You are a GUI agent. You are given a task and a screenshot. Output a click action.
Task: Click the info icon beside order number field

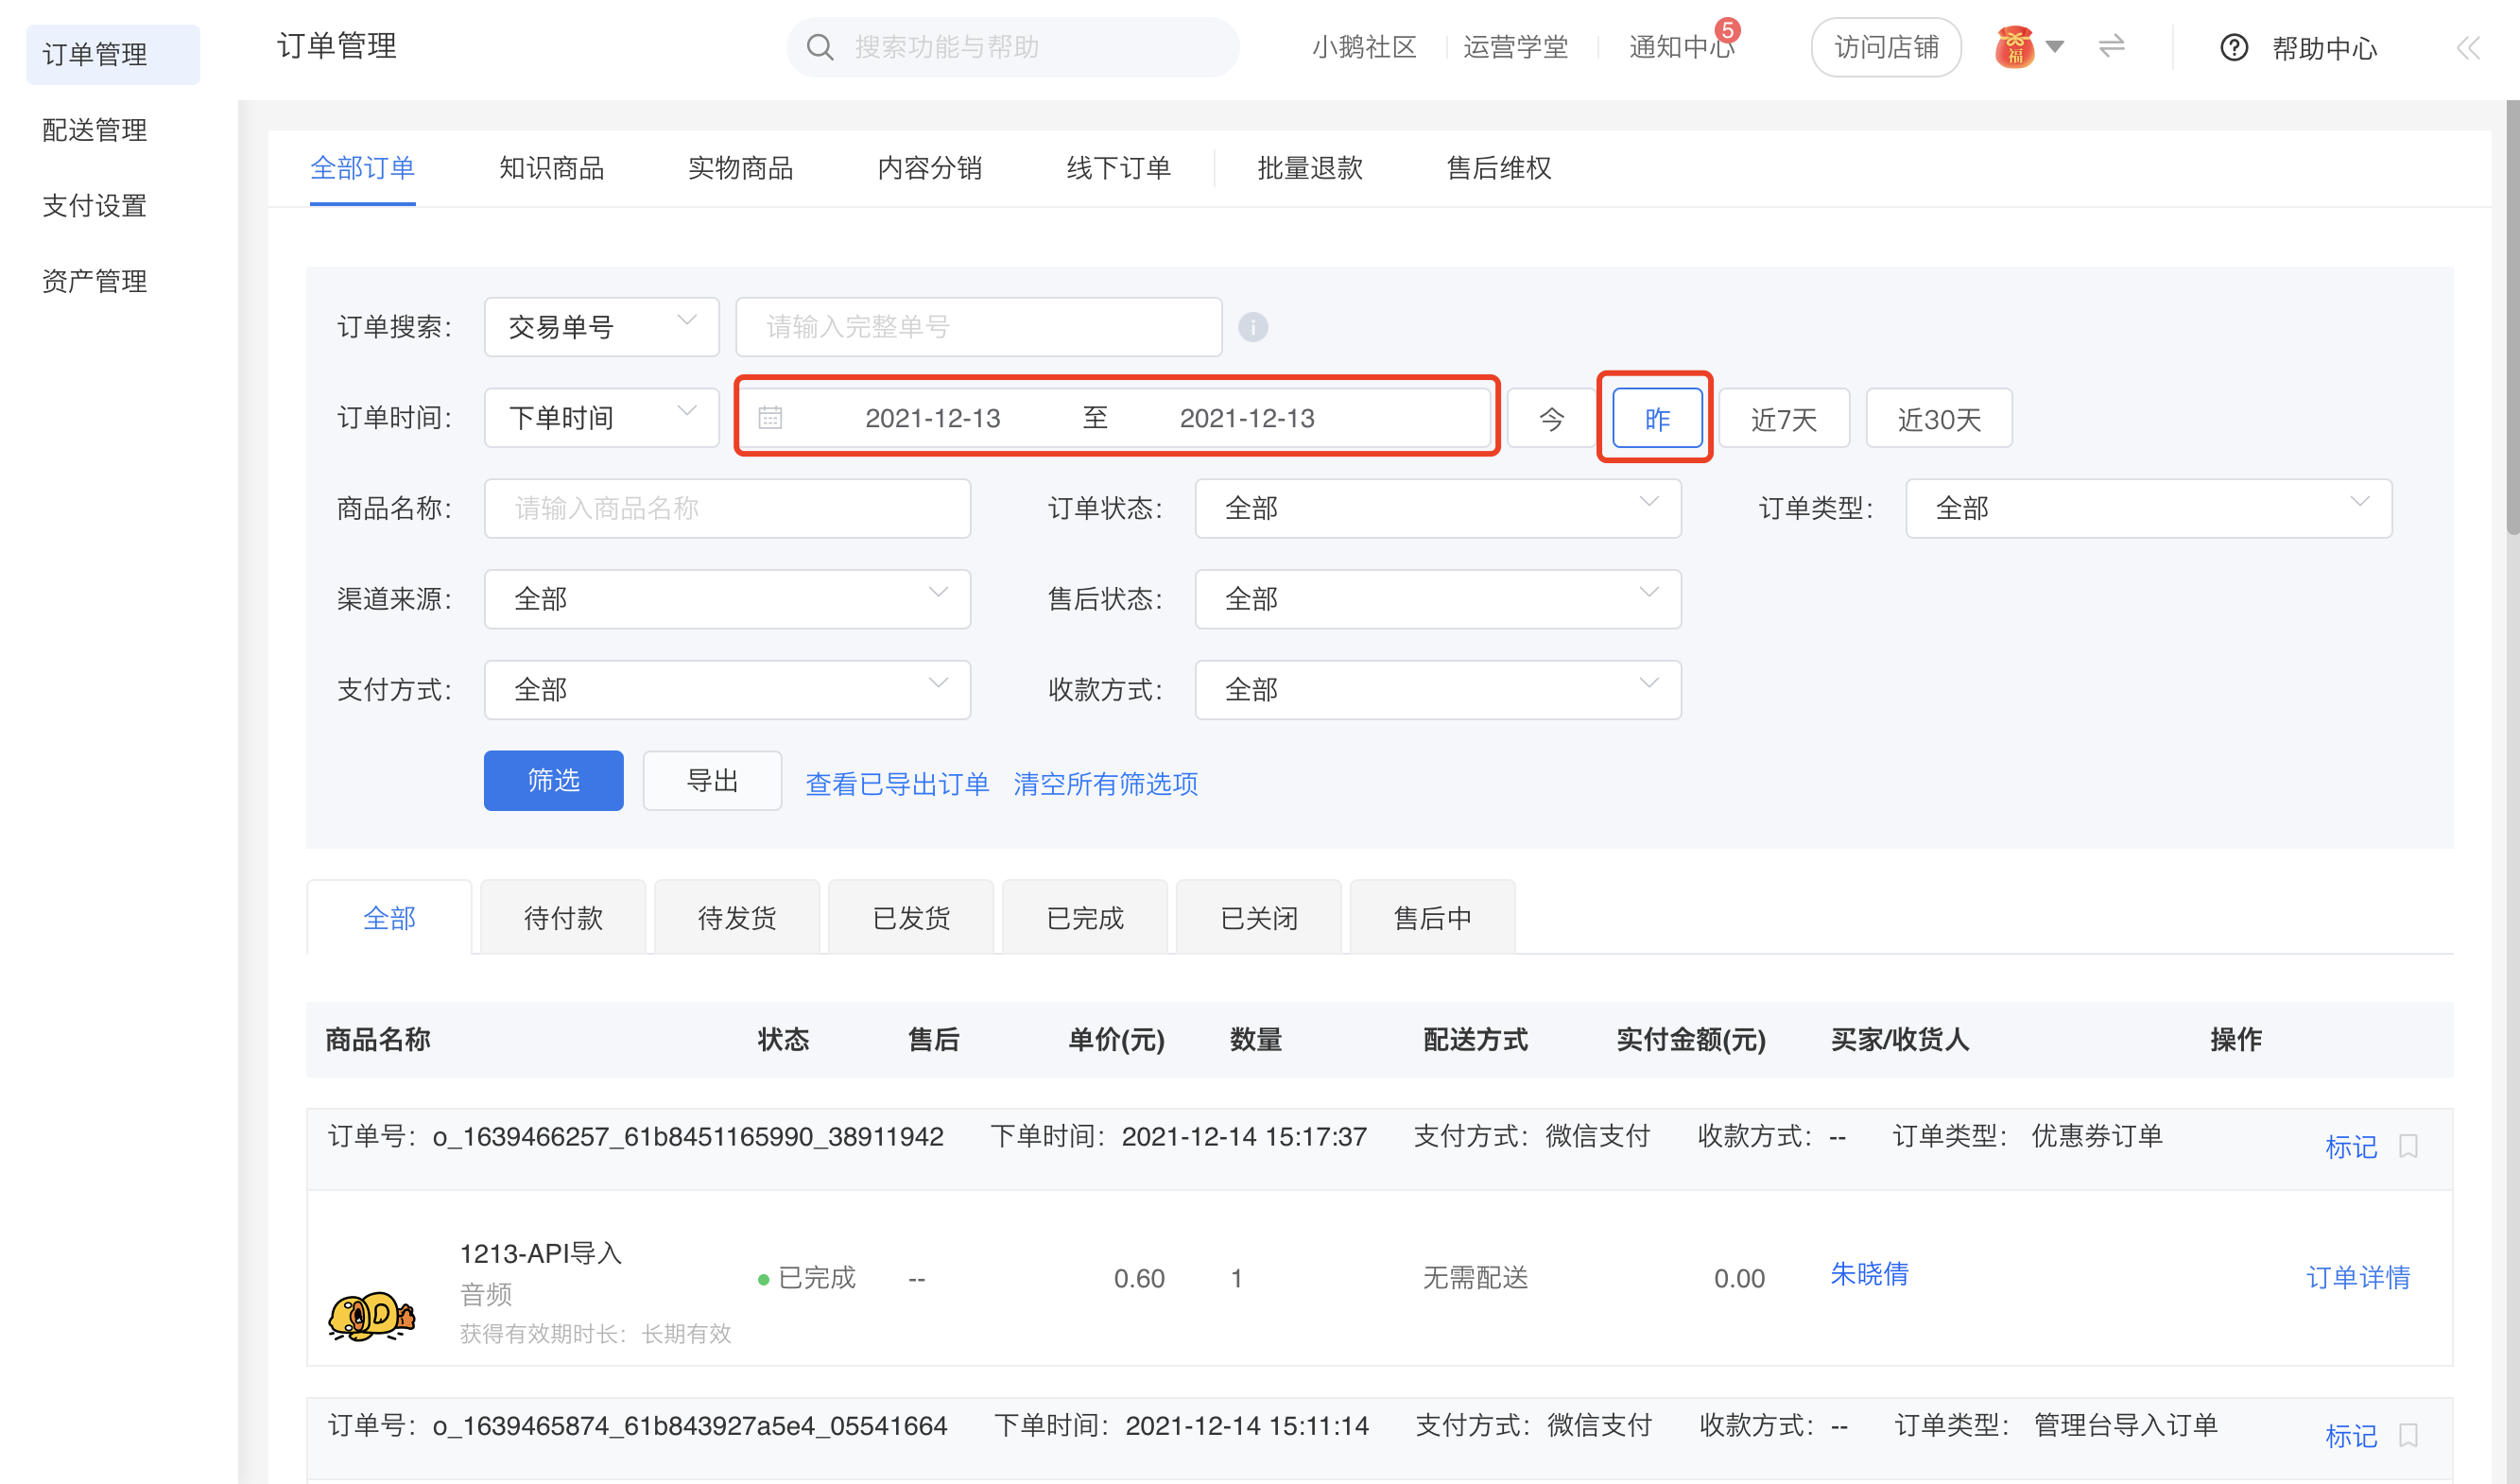1253,327
